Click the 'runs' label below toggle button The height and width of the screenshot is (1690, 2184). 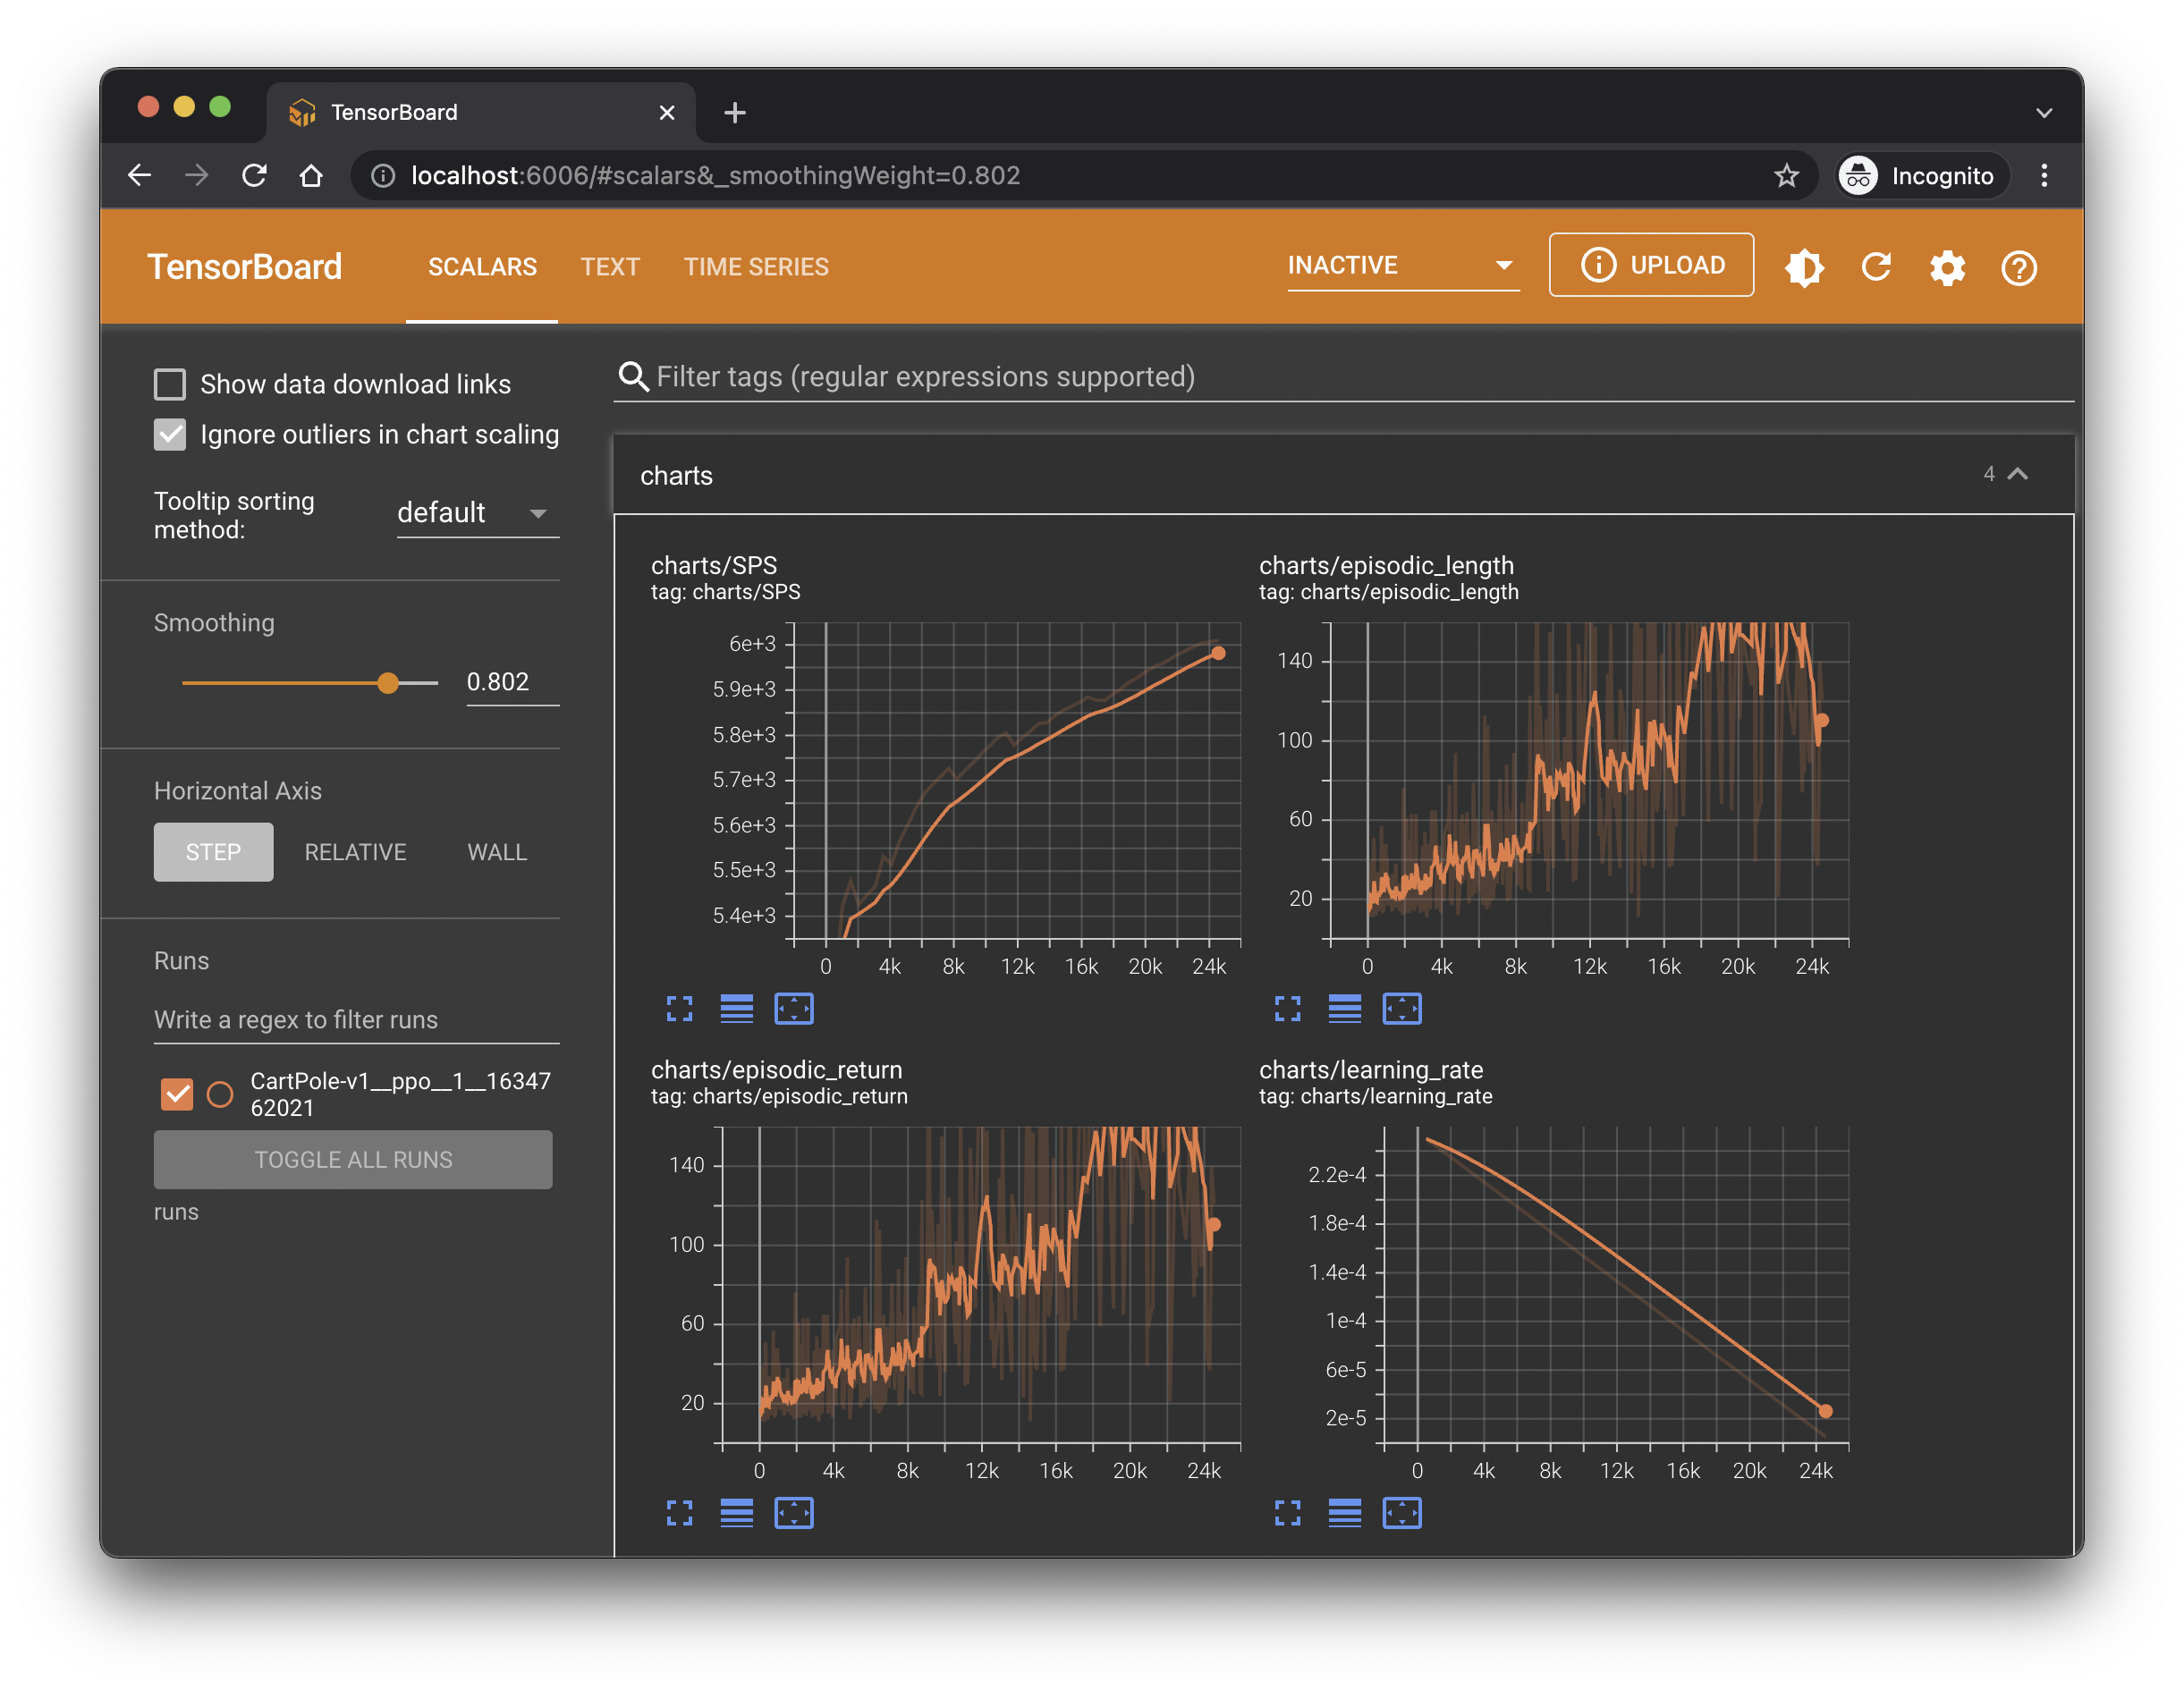tap(176, 1212)
